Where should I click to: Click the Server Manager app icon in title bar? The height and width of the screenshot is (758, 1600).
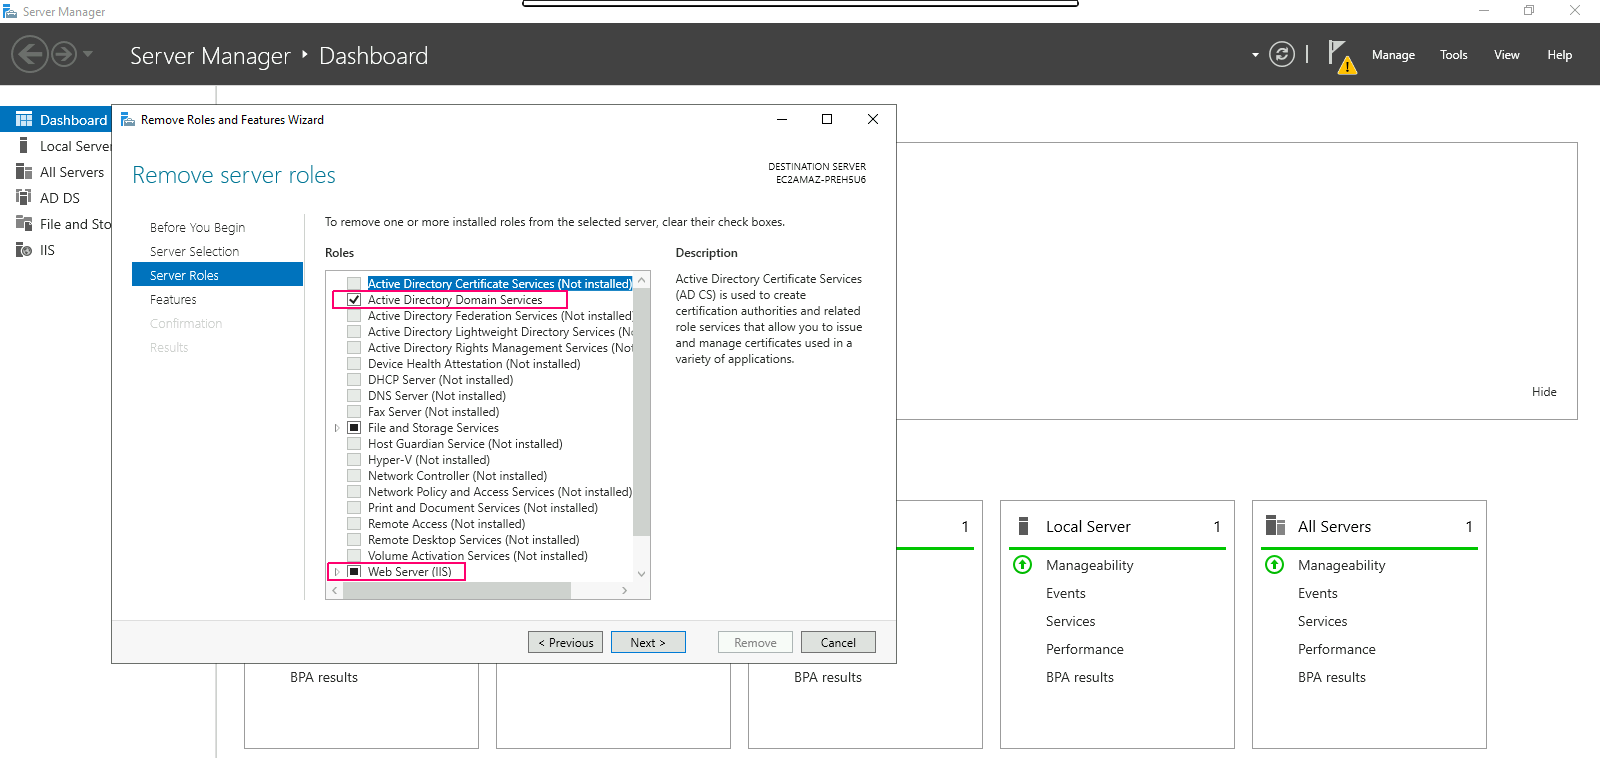click(10, 11)
